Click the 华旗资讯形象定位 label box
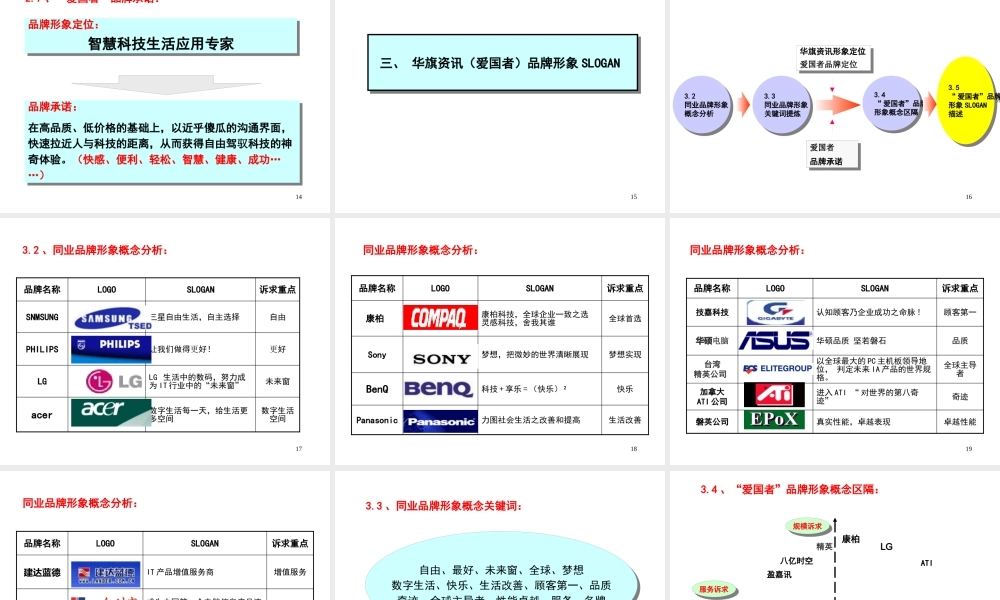Image resolution: width=1000 pixels, height=600 pixels. [834, 57]
